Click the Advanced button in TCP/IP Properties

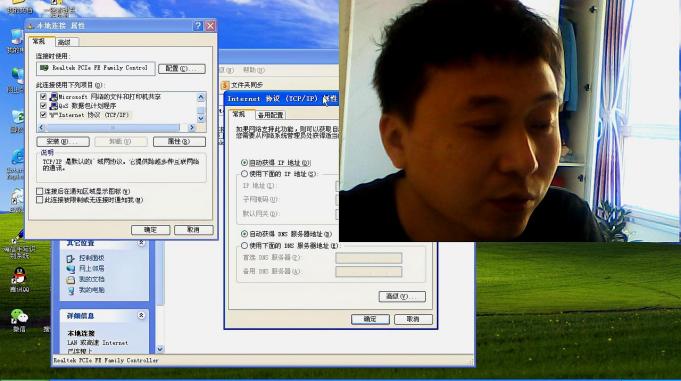[x=402, y=297]
